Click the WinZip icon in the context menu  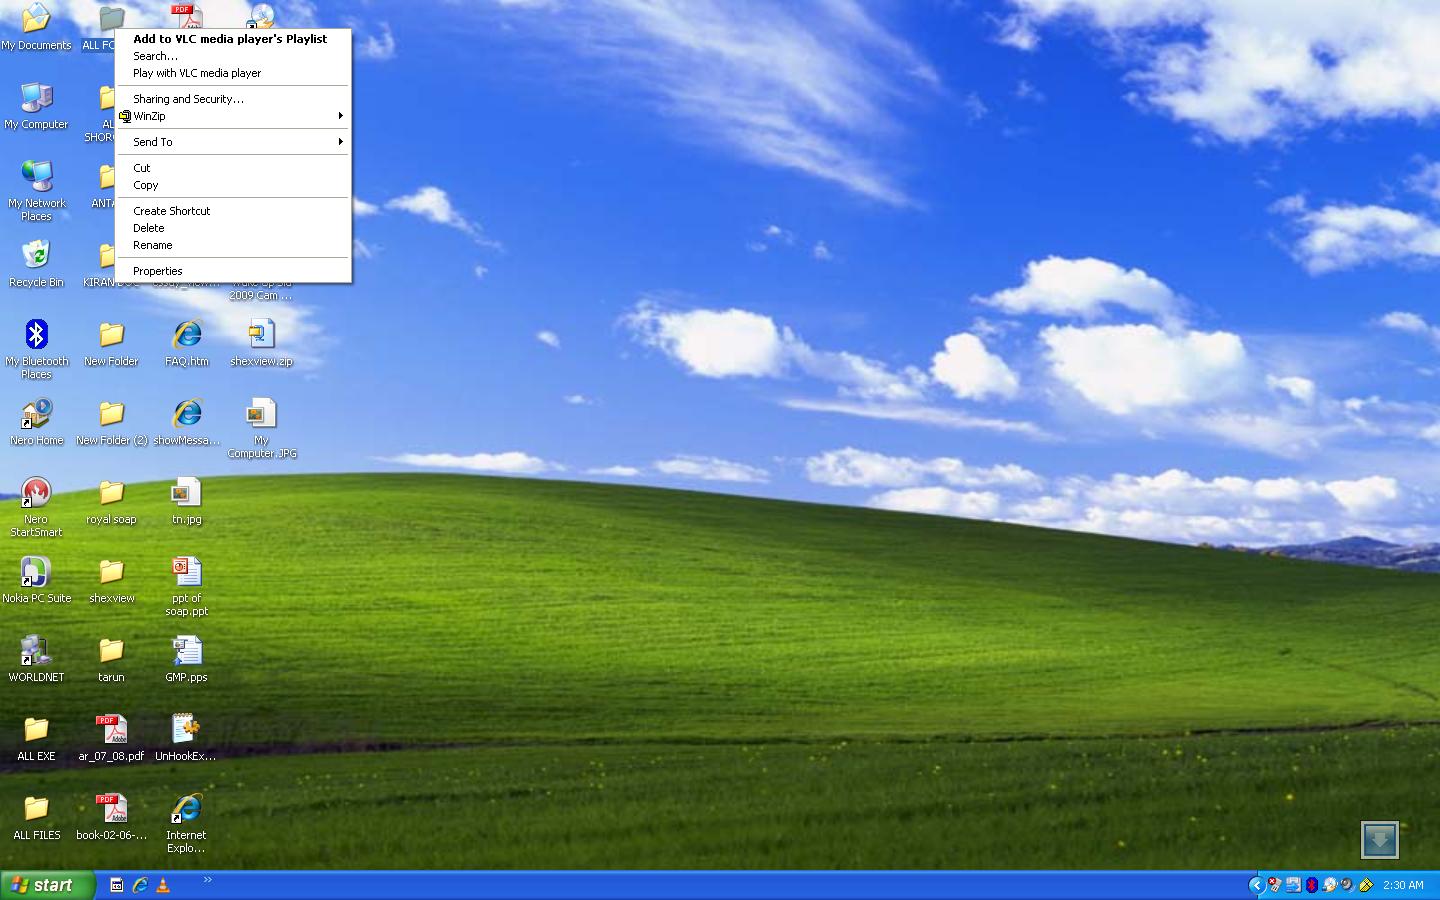[125, 116]
